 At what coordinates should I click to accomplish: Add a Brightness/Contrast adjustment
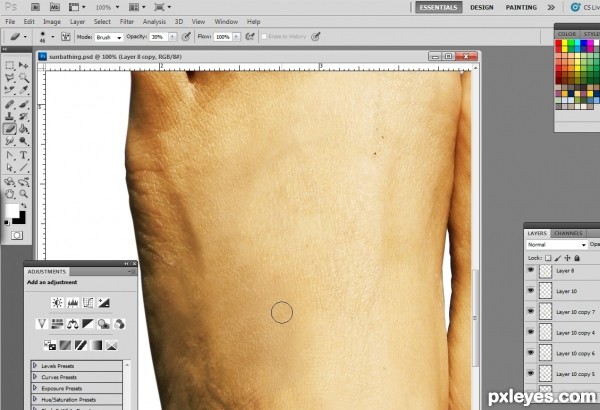(x=57, y=303)
